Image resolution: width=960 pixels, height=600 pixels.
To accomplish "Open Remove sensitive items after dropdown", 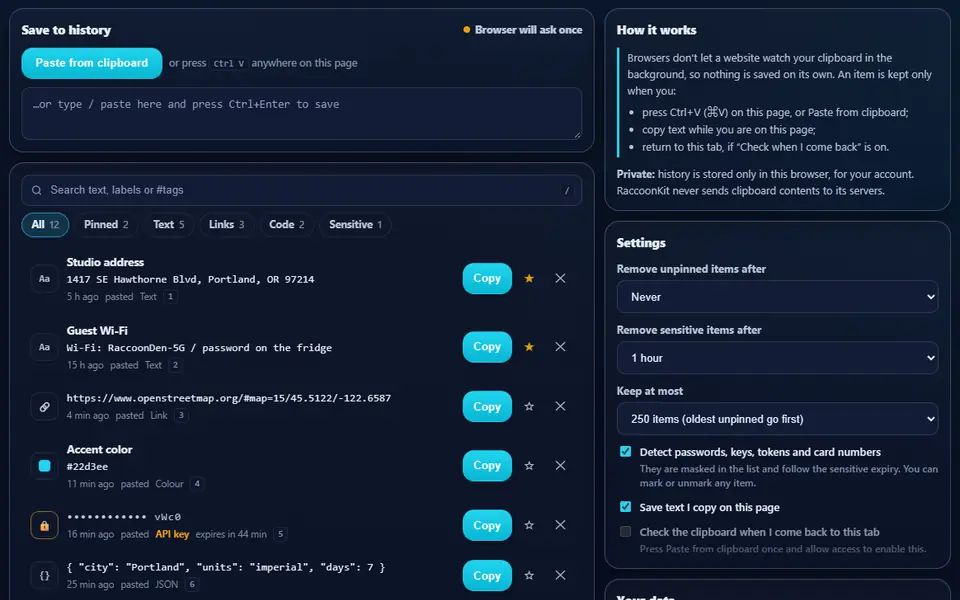I will (x=778, y=358).
